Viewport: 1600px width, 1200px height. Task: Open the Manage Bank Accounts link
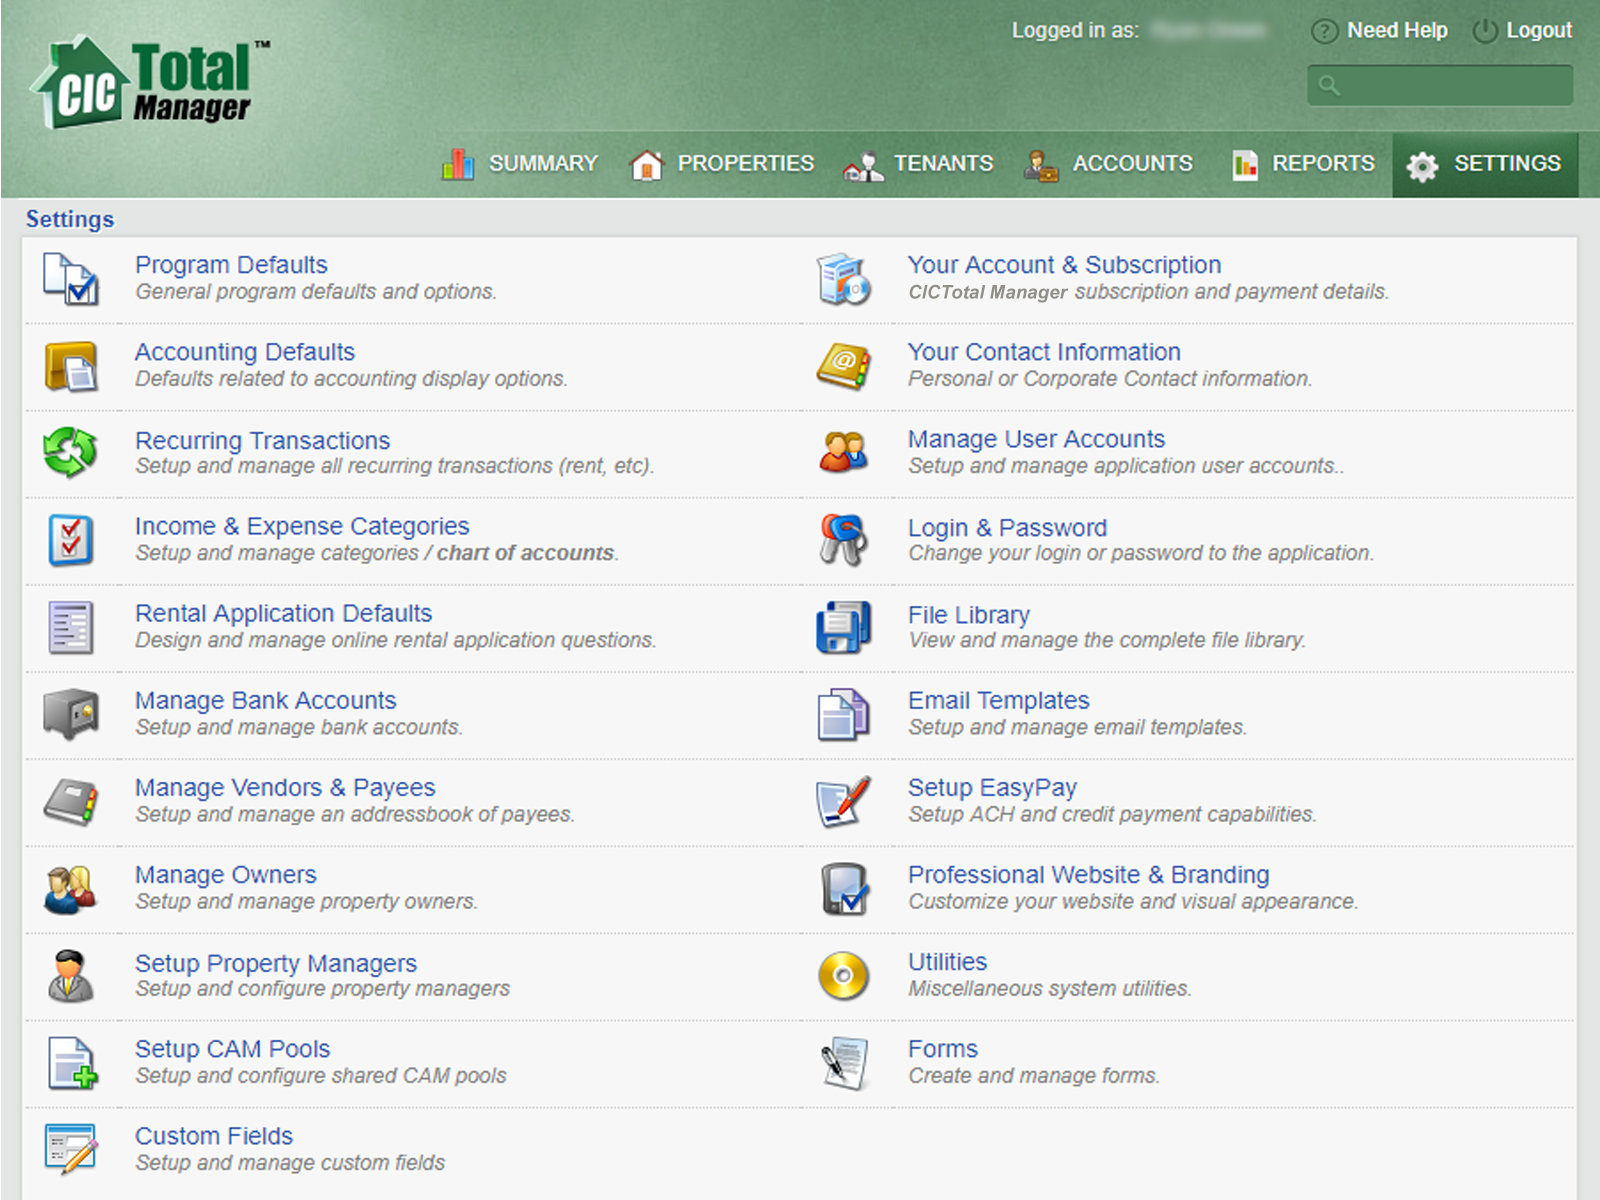click(265, 700)
